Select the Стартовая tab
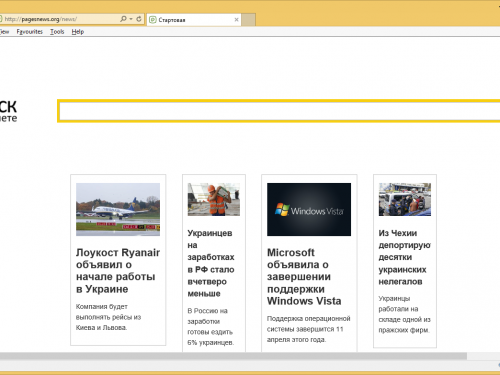The width and height of the screenshot is (500, 375). (194, 20)
